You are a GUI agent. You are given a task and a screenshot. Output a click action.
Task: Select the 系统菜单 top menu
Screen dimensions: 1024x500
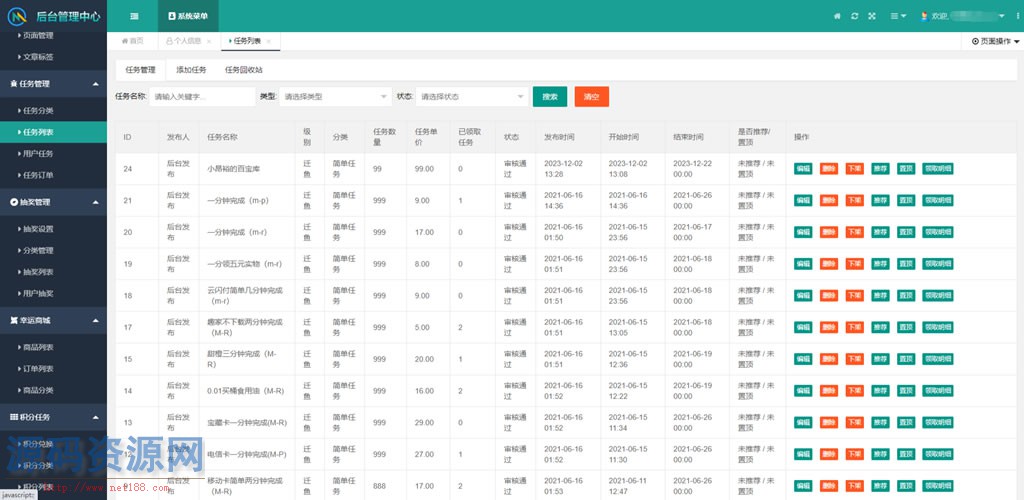tap(188, 16)
